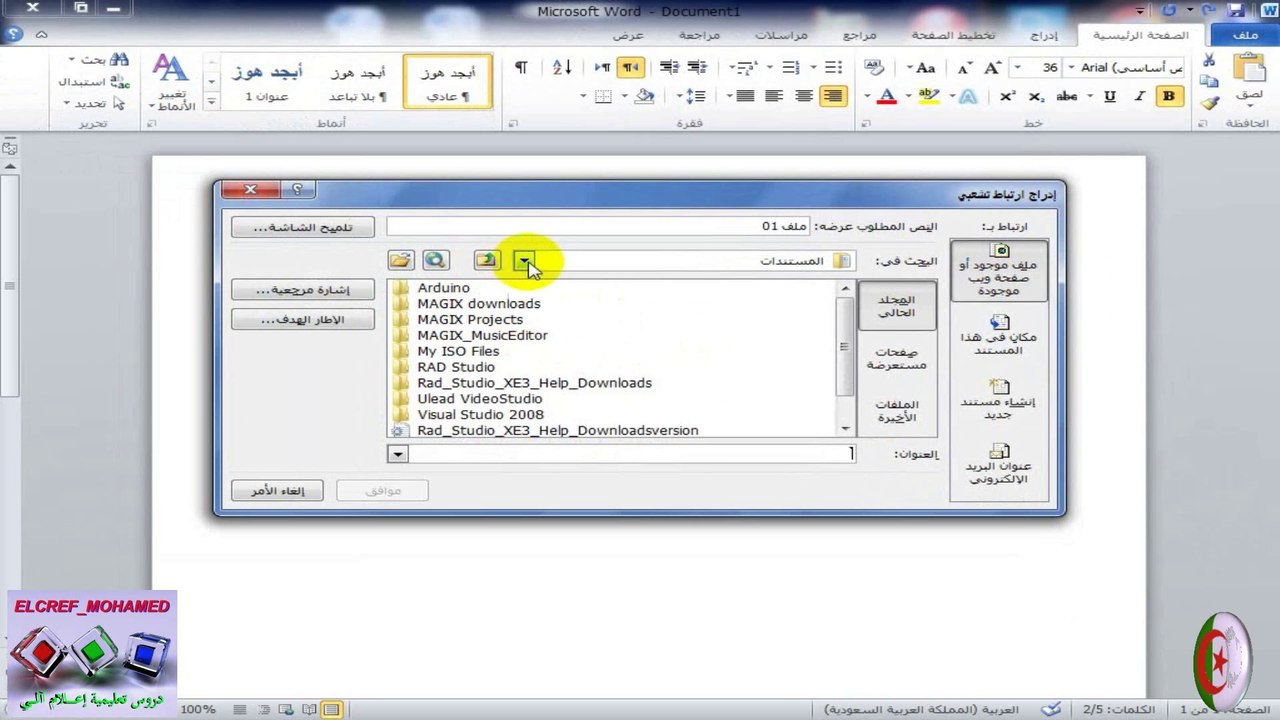The width and height of the screenshot is (1280, 720).
Task: Select Existing File or Web Page option
Action: point(999,271)
